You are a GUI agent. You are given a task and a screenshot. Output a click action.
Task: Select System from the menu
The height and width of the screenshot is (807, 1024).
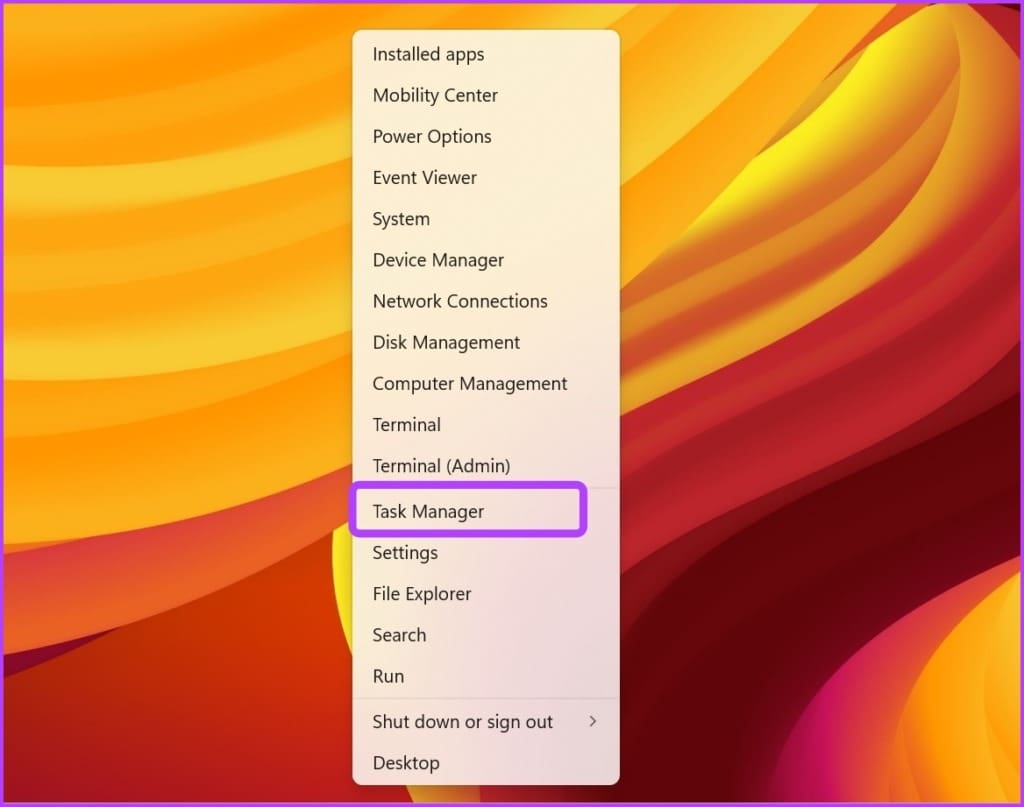click(x=401, y=218)
